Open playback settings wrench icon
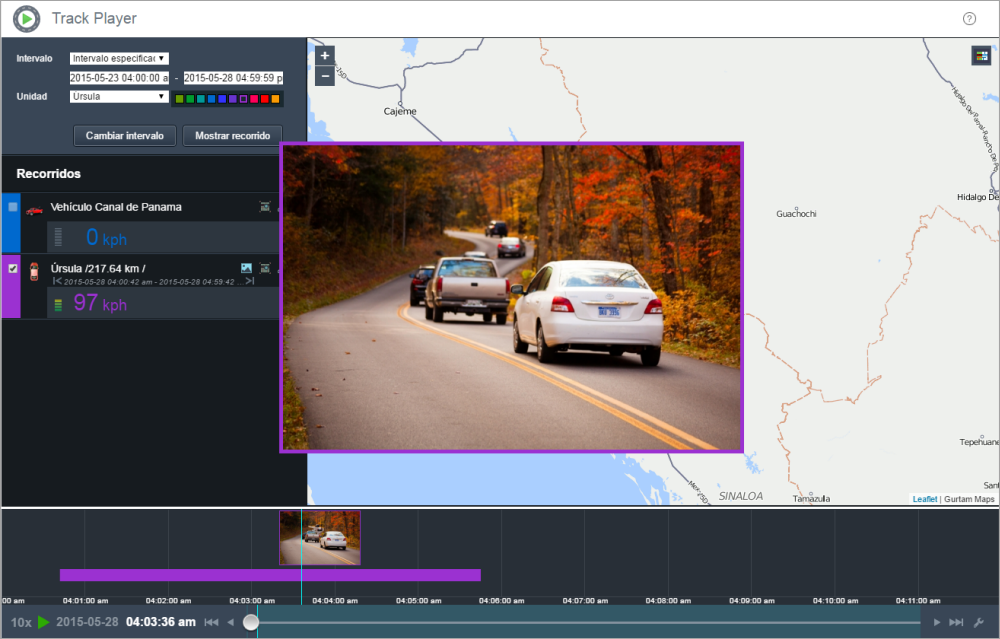The width and height of the screenshot is (1000, 639). pos(980,622)
